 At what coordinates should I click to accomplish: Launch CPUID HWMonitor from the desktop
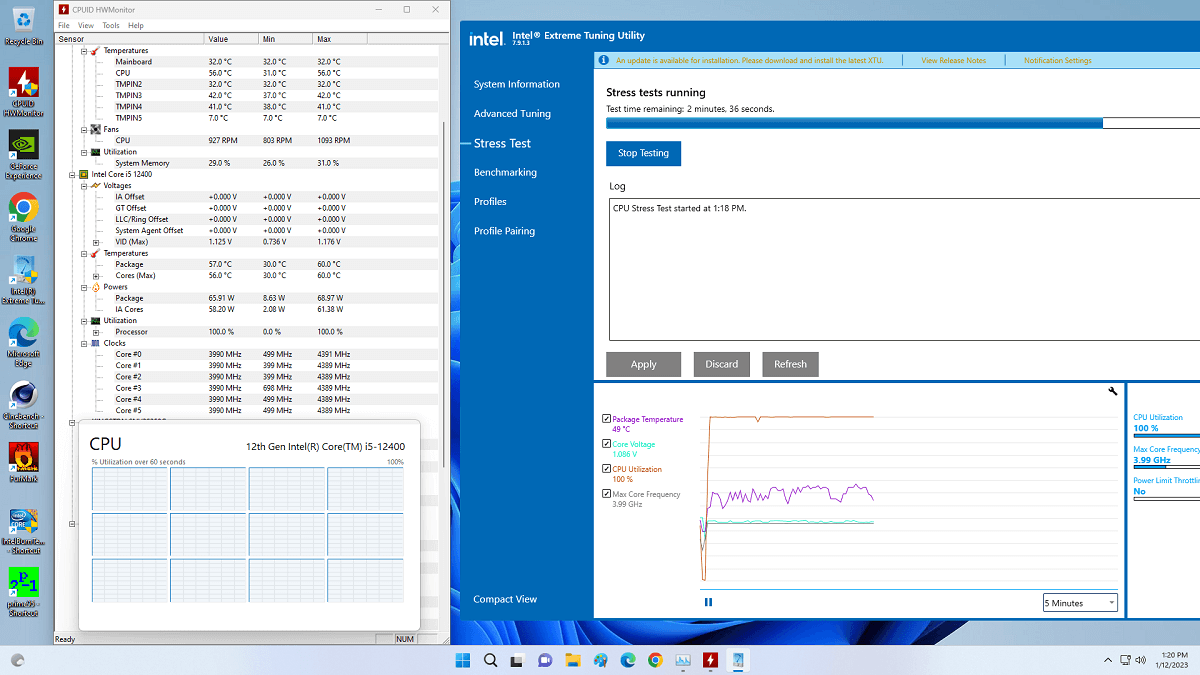click(24, 92)
